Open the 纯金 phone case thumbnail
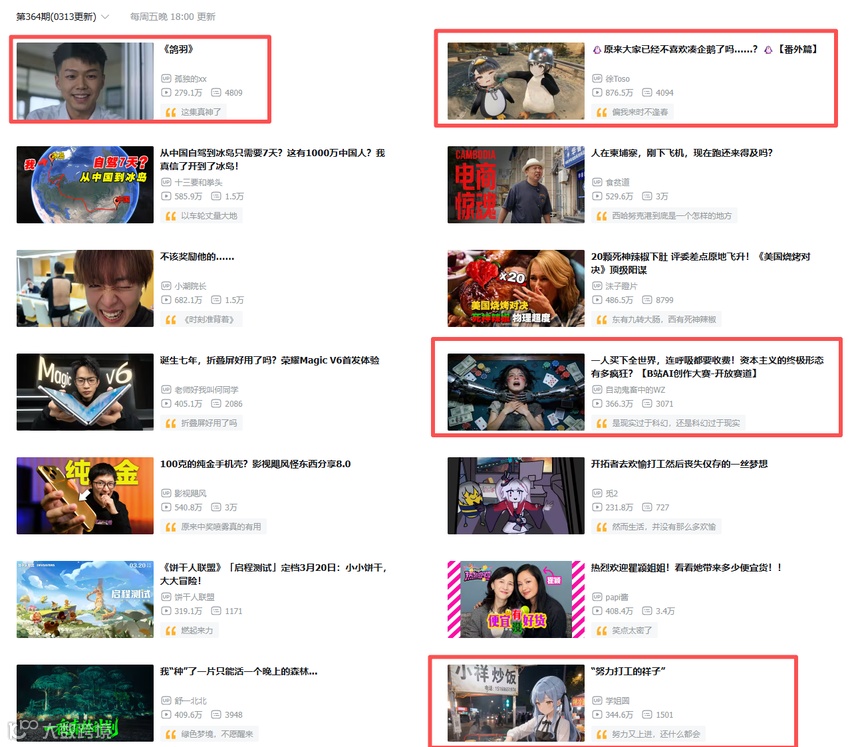850x747 pixels. pos(85,495)
